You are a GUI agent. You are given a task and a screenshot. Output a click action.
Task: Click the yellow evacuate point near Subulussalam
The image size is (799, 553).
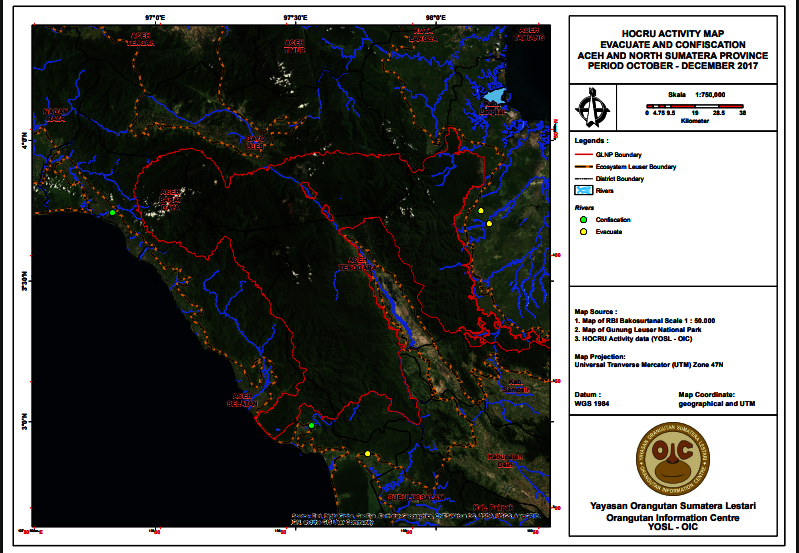pyautogui.click(x=368, y=454)
